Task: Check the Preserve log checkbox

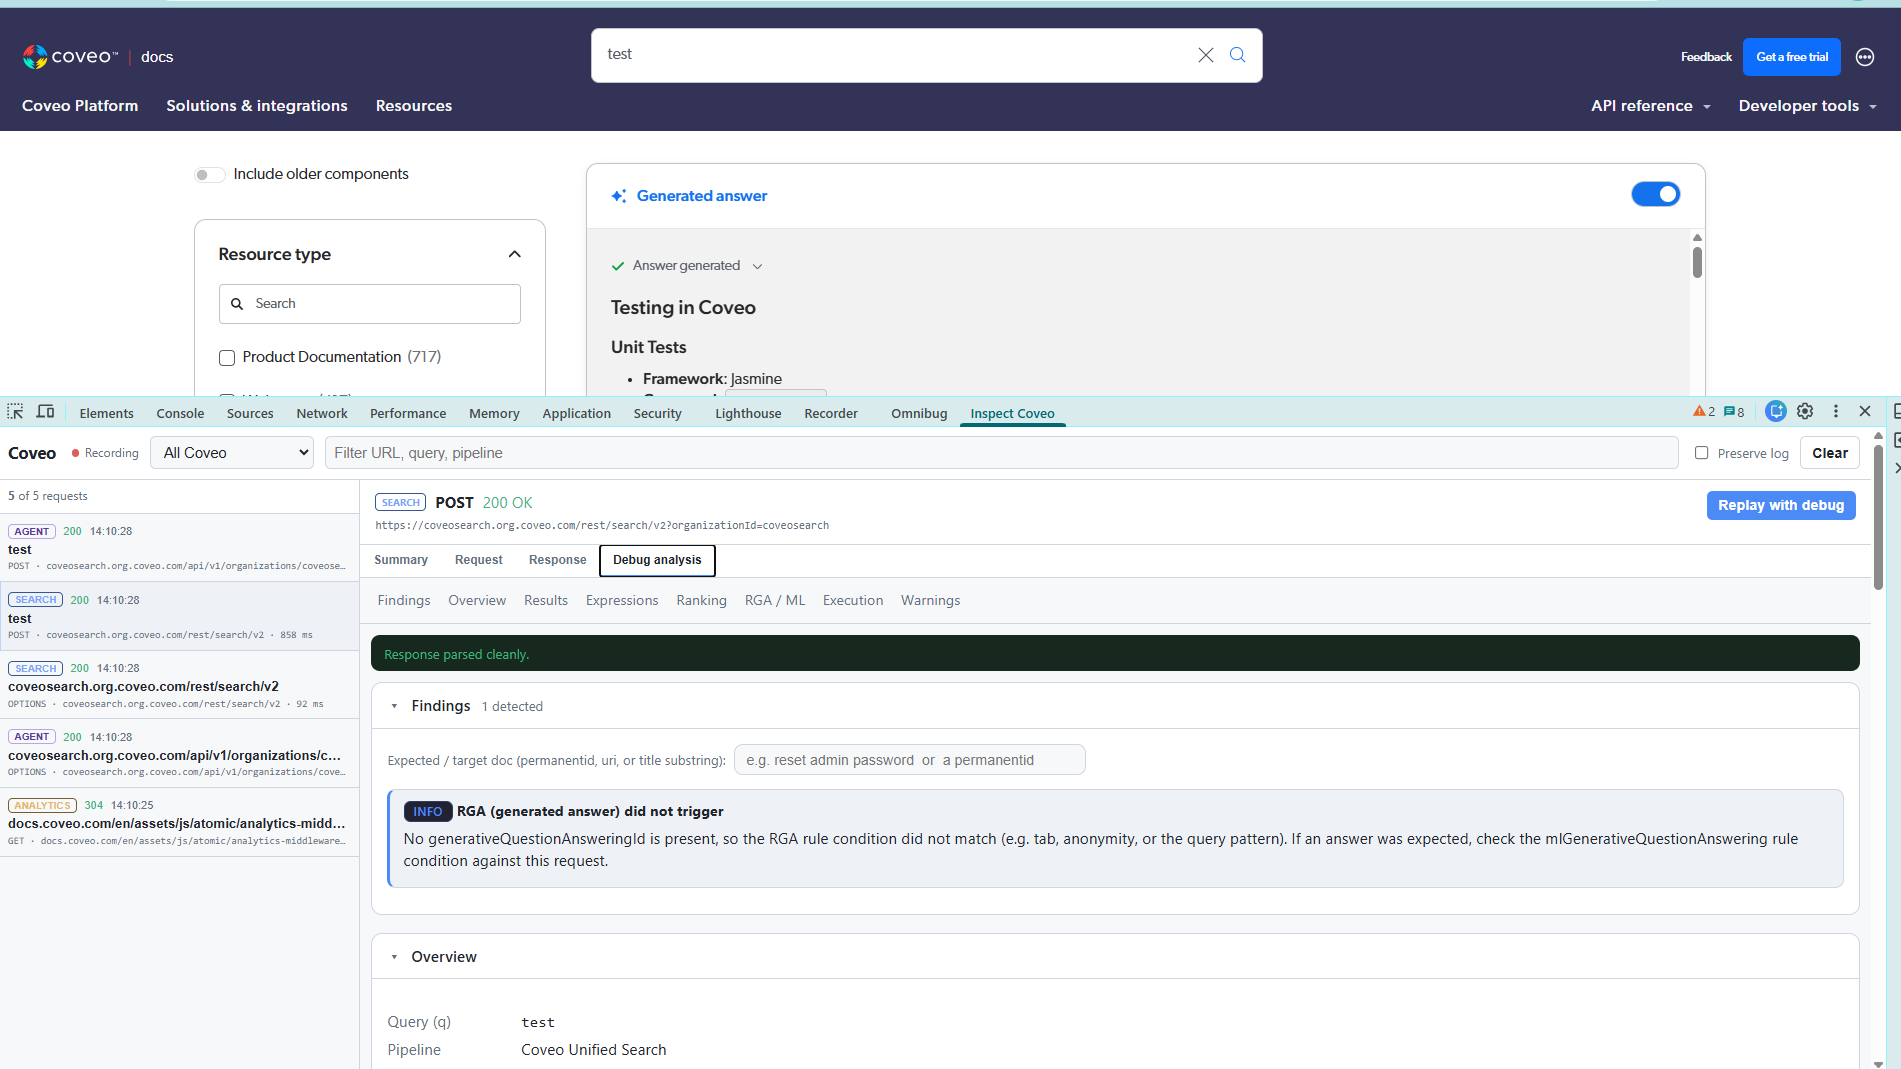Action: pyautogui.click(x=1701, y=453)
